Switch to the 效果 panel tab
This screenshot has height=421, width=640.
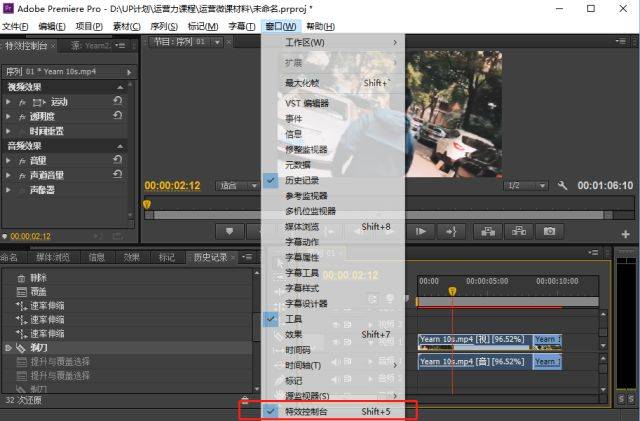point(132,257)
